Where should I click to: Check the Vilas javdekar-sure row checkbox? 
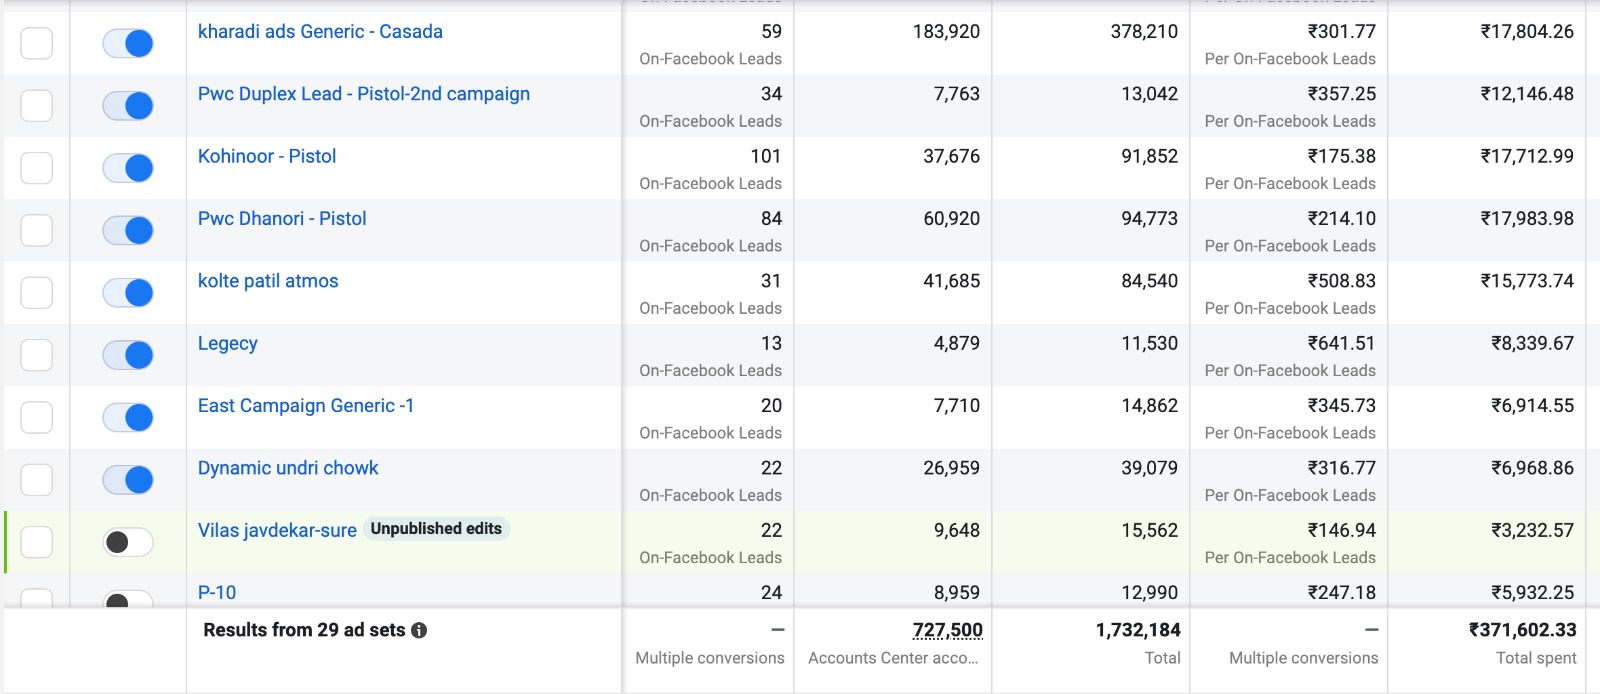point(37,542)
